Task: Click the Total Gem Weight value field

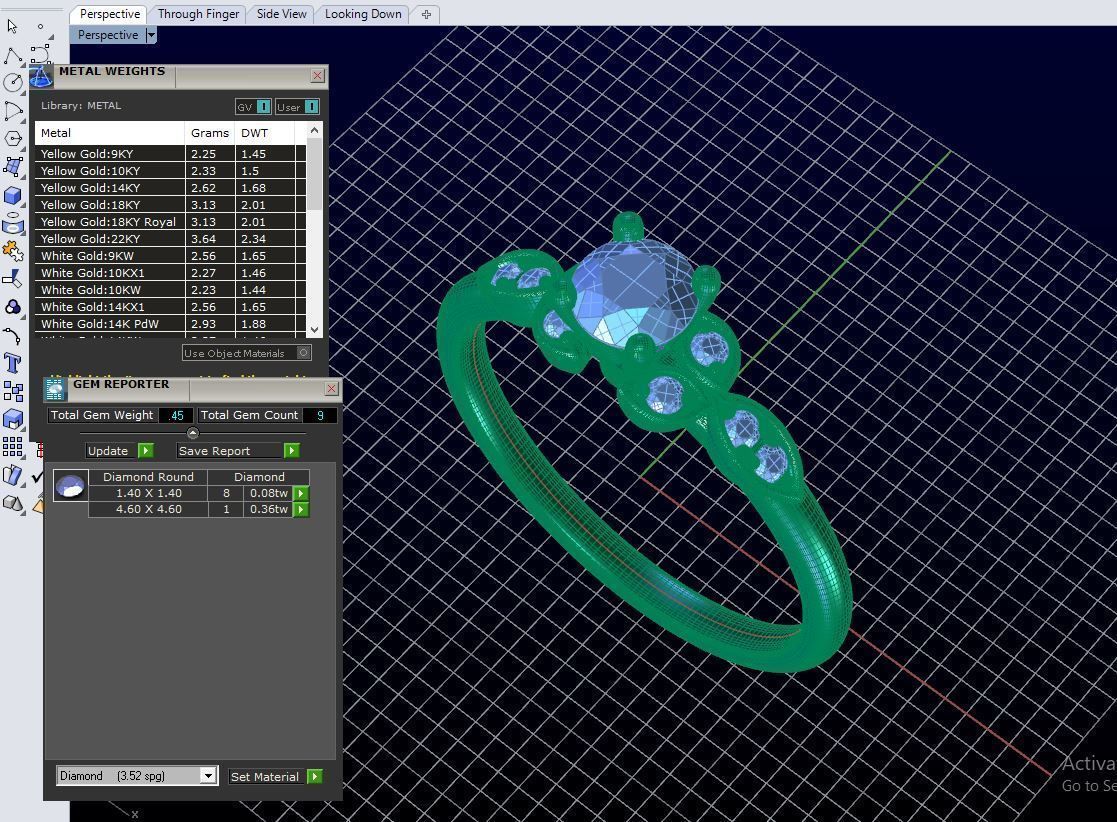Action: [x=176, y=415]
